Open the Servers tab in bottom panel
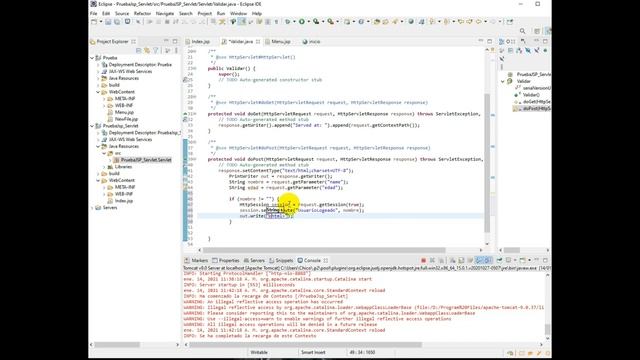Viewport: 640px width, 360px height. pos(254,260)
